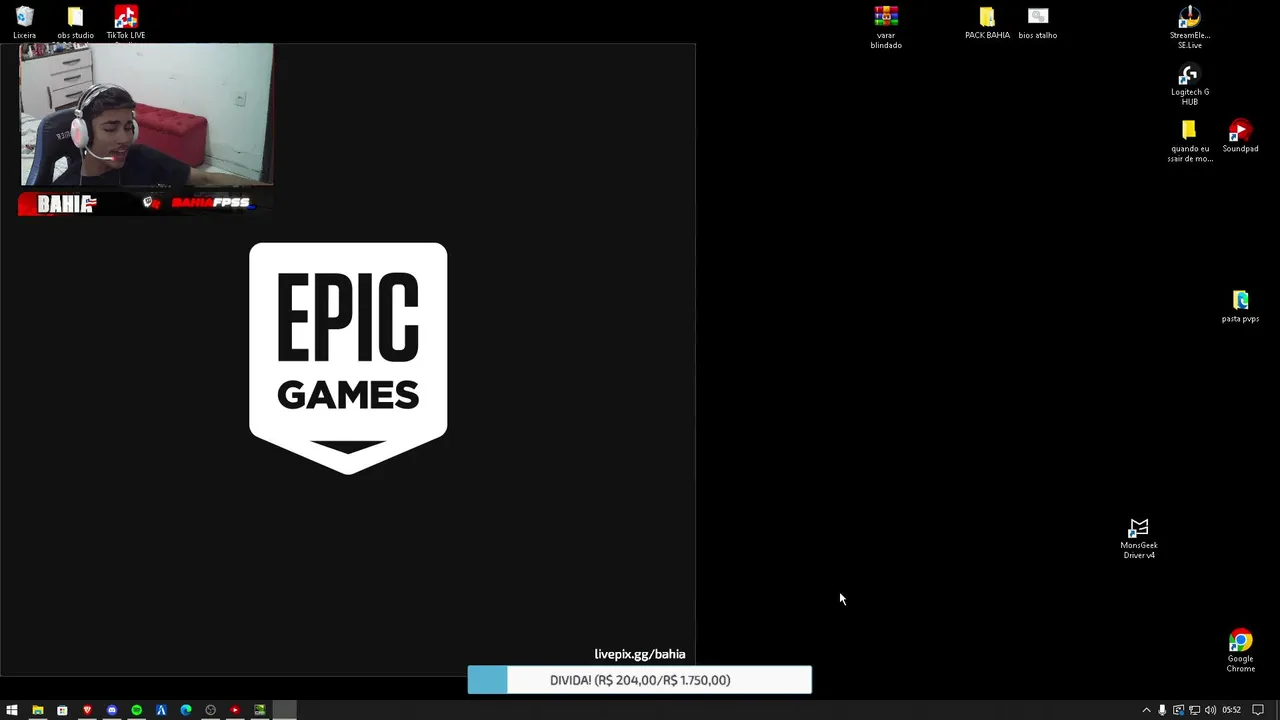Screen dimensions: 1280x720
Task: Click the microphone tray icon
Action: pyautogui.click(x=1162, y=710)
